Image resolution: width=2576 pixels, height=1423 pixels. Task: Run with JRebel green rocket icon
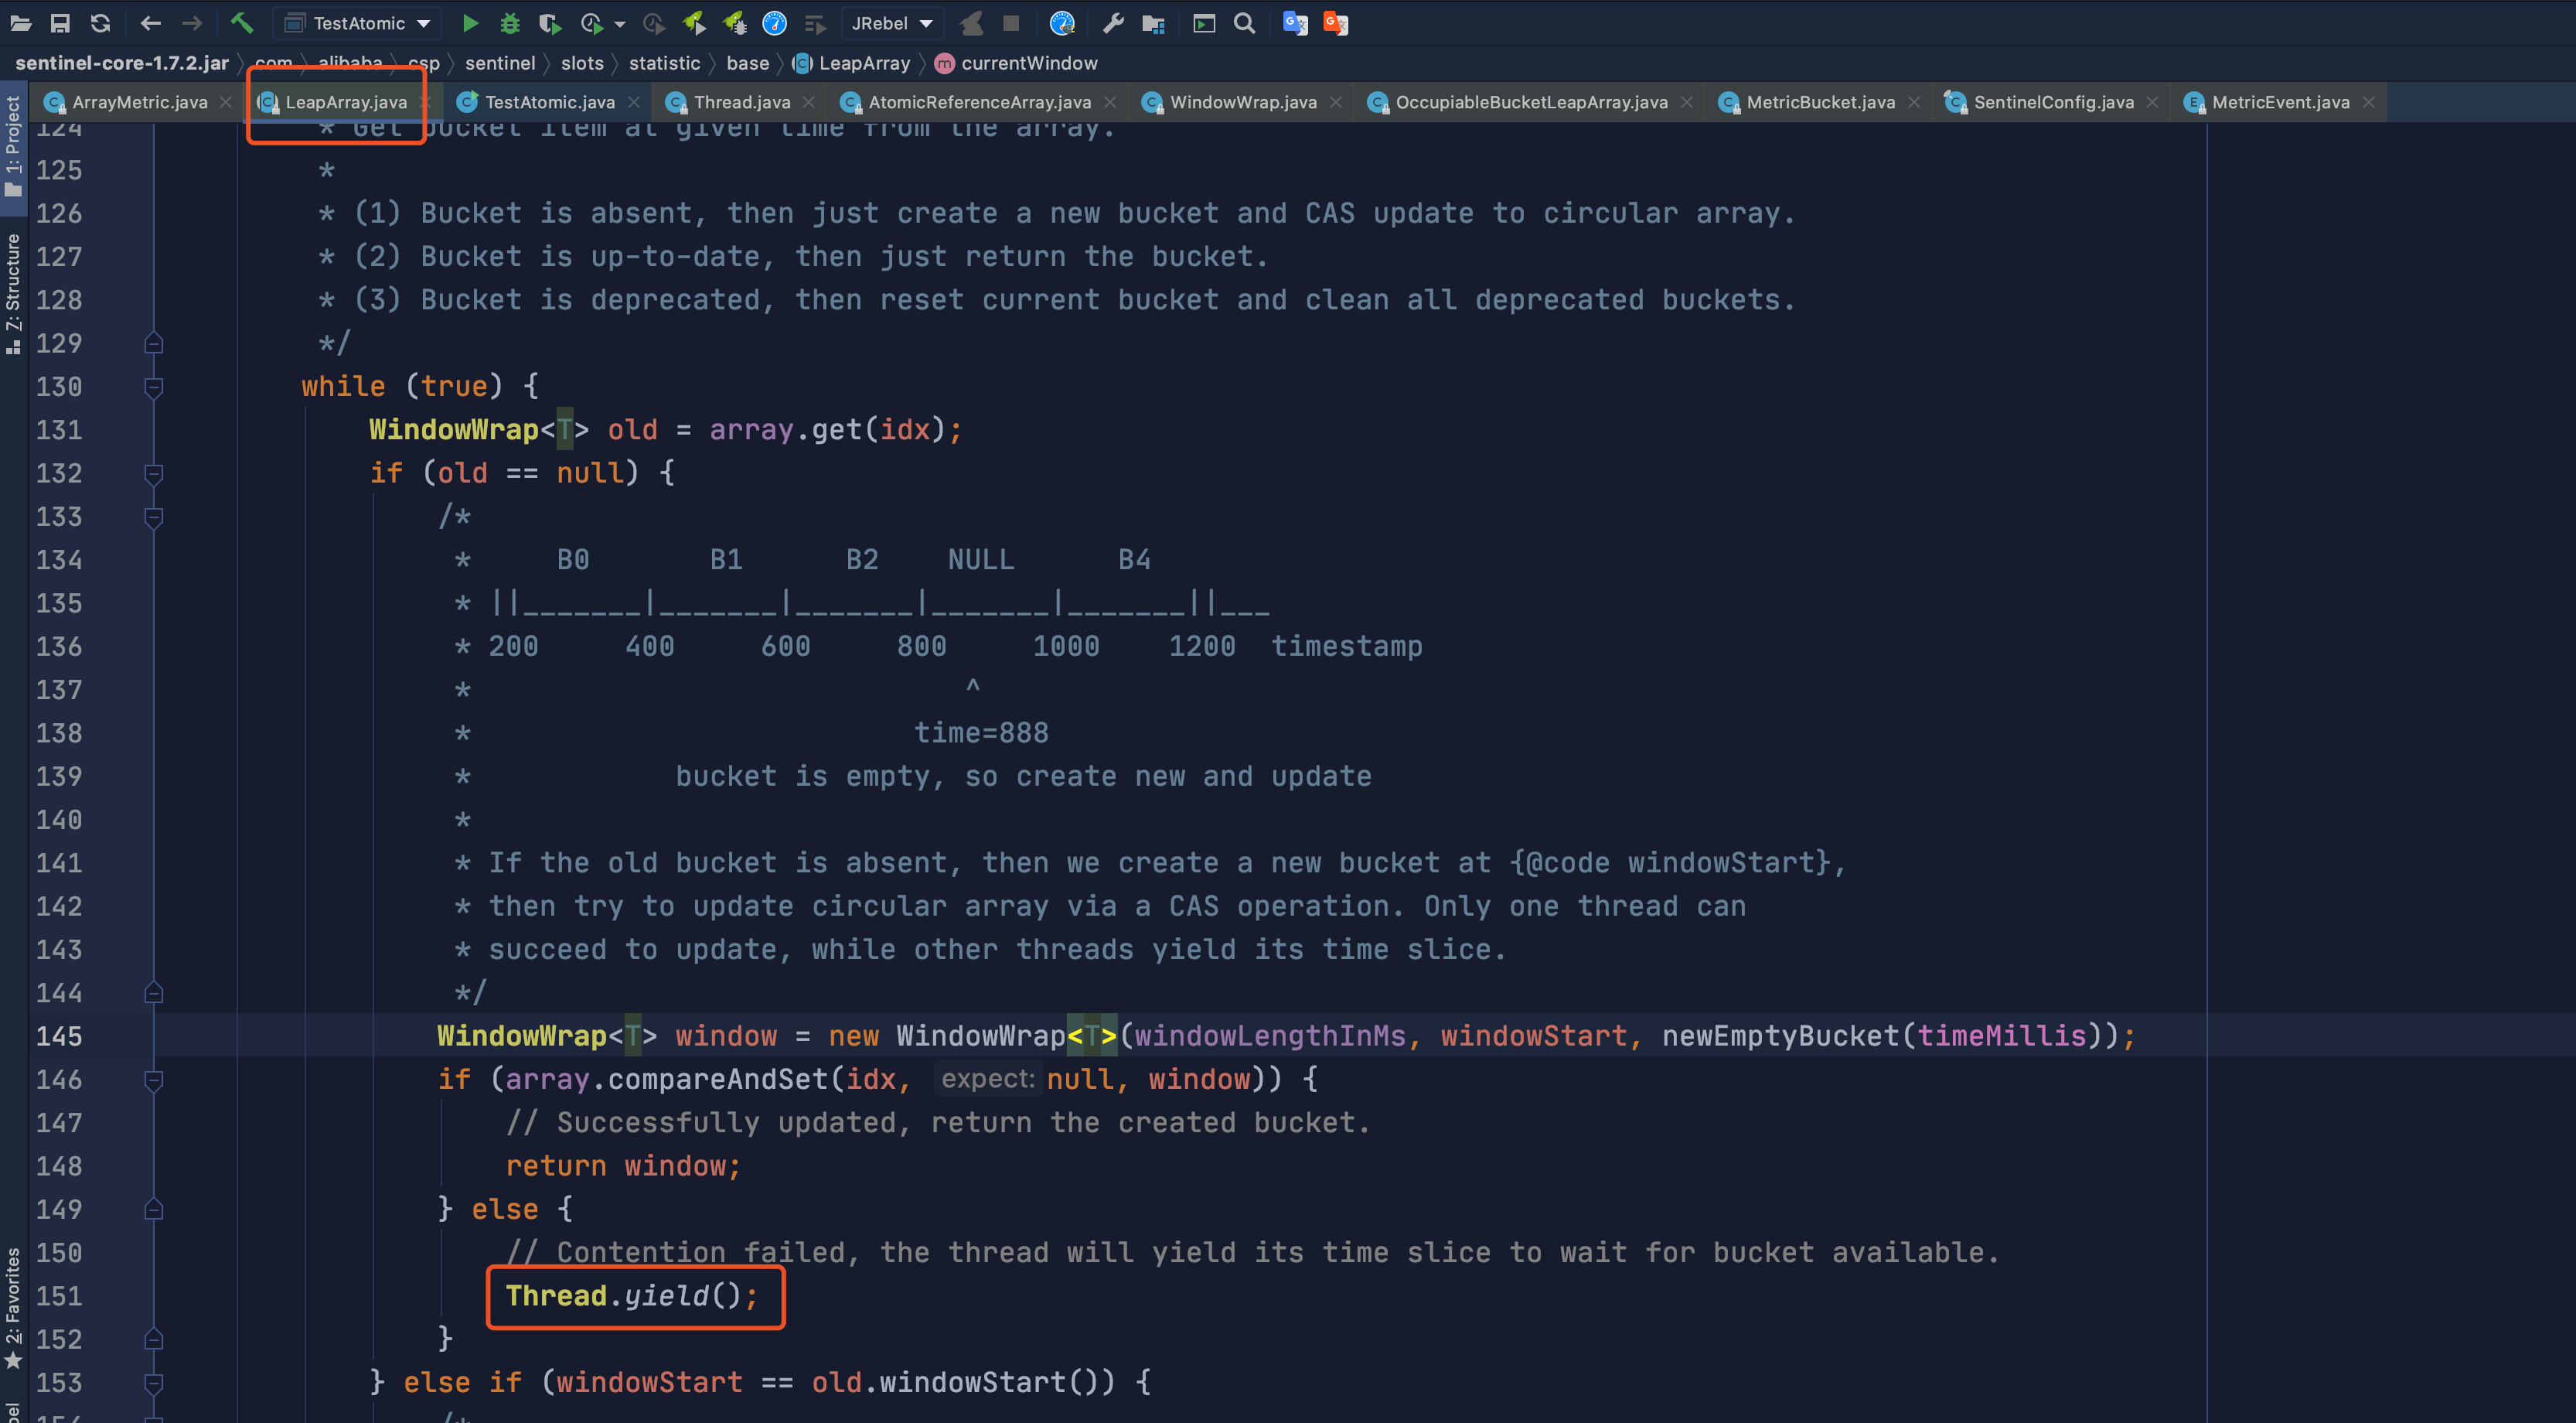pyautogui.click(x=694, y=23)
